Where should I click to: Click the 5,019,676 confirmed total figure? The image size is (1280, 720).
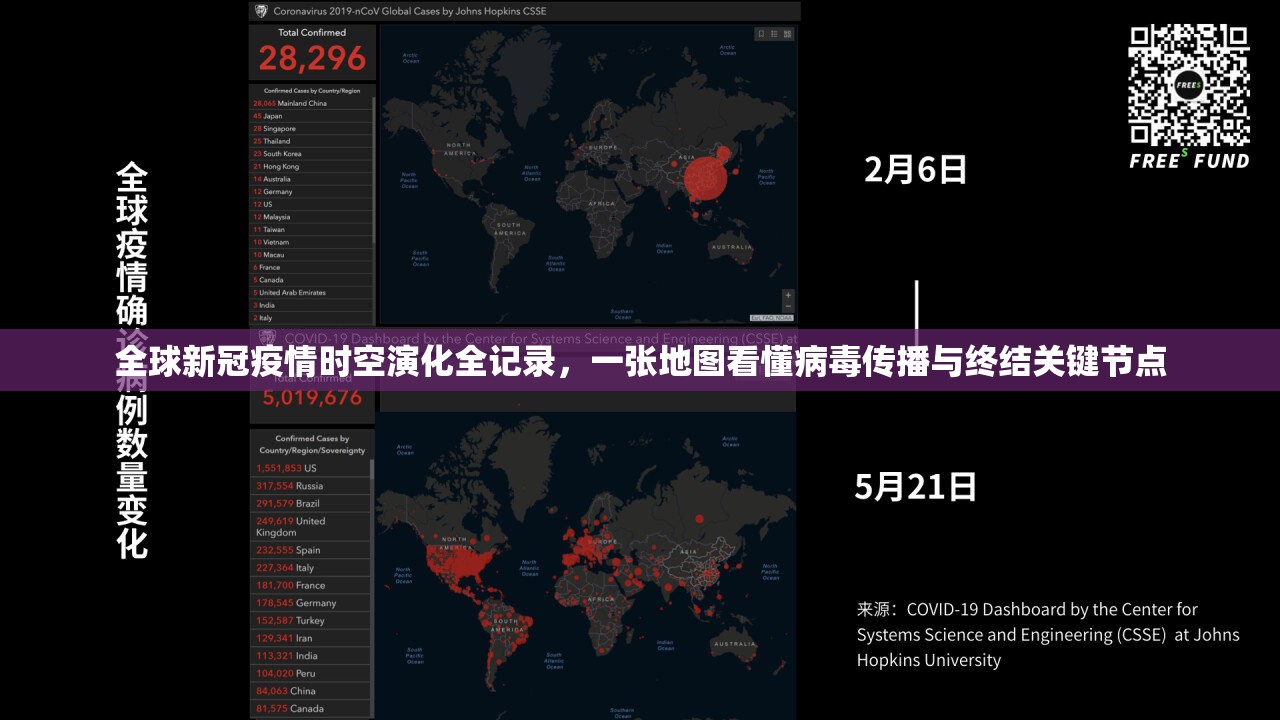tap(311, 397)
